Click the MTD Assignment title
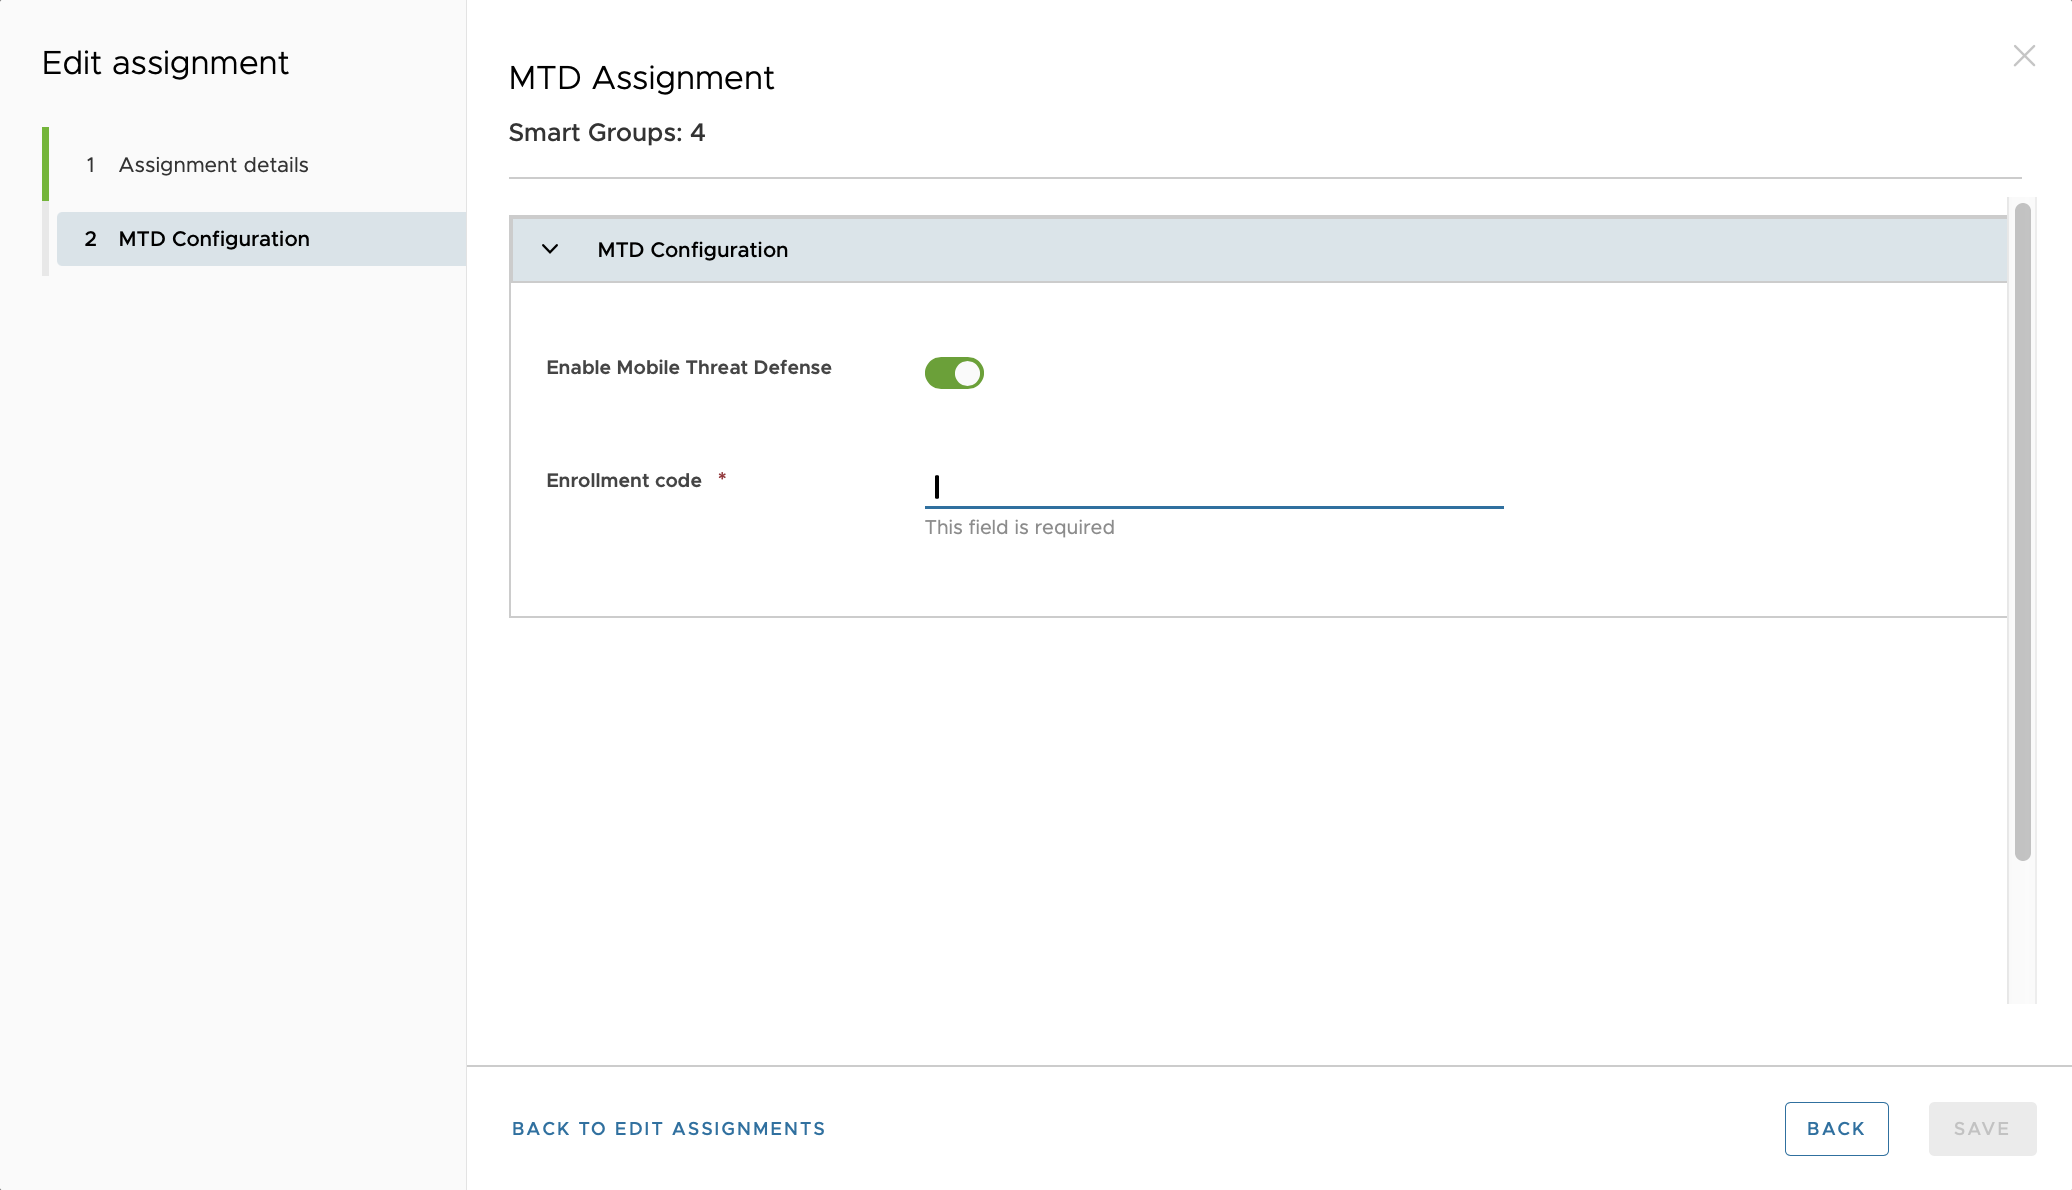The height and width of the screenshot is (1190, 2072). click(x=641, y=77)
